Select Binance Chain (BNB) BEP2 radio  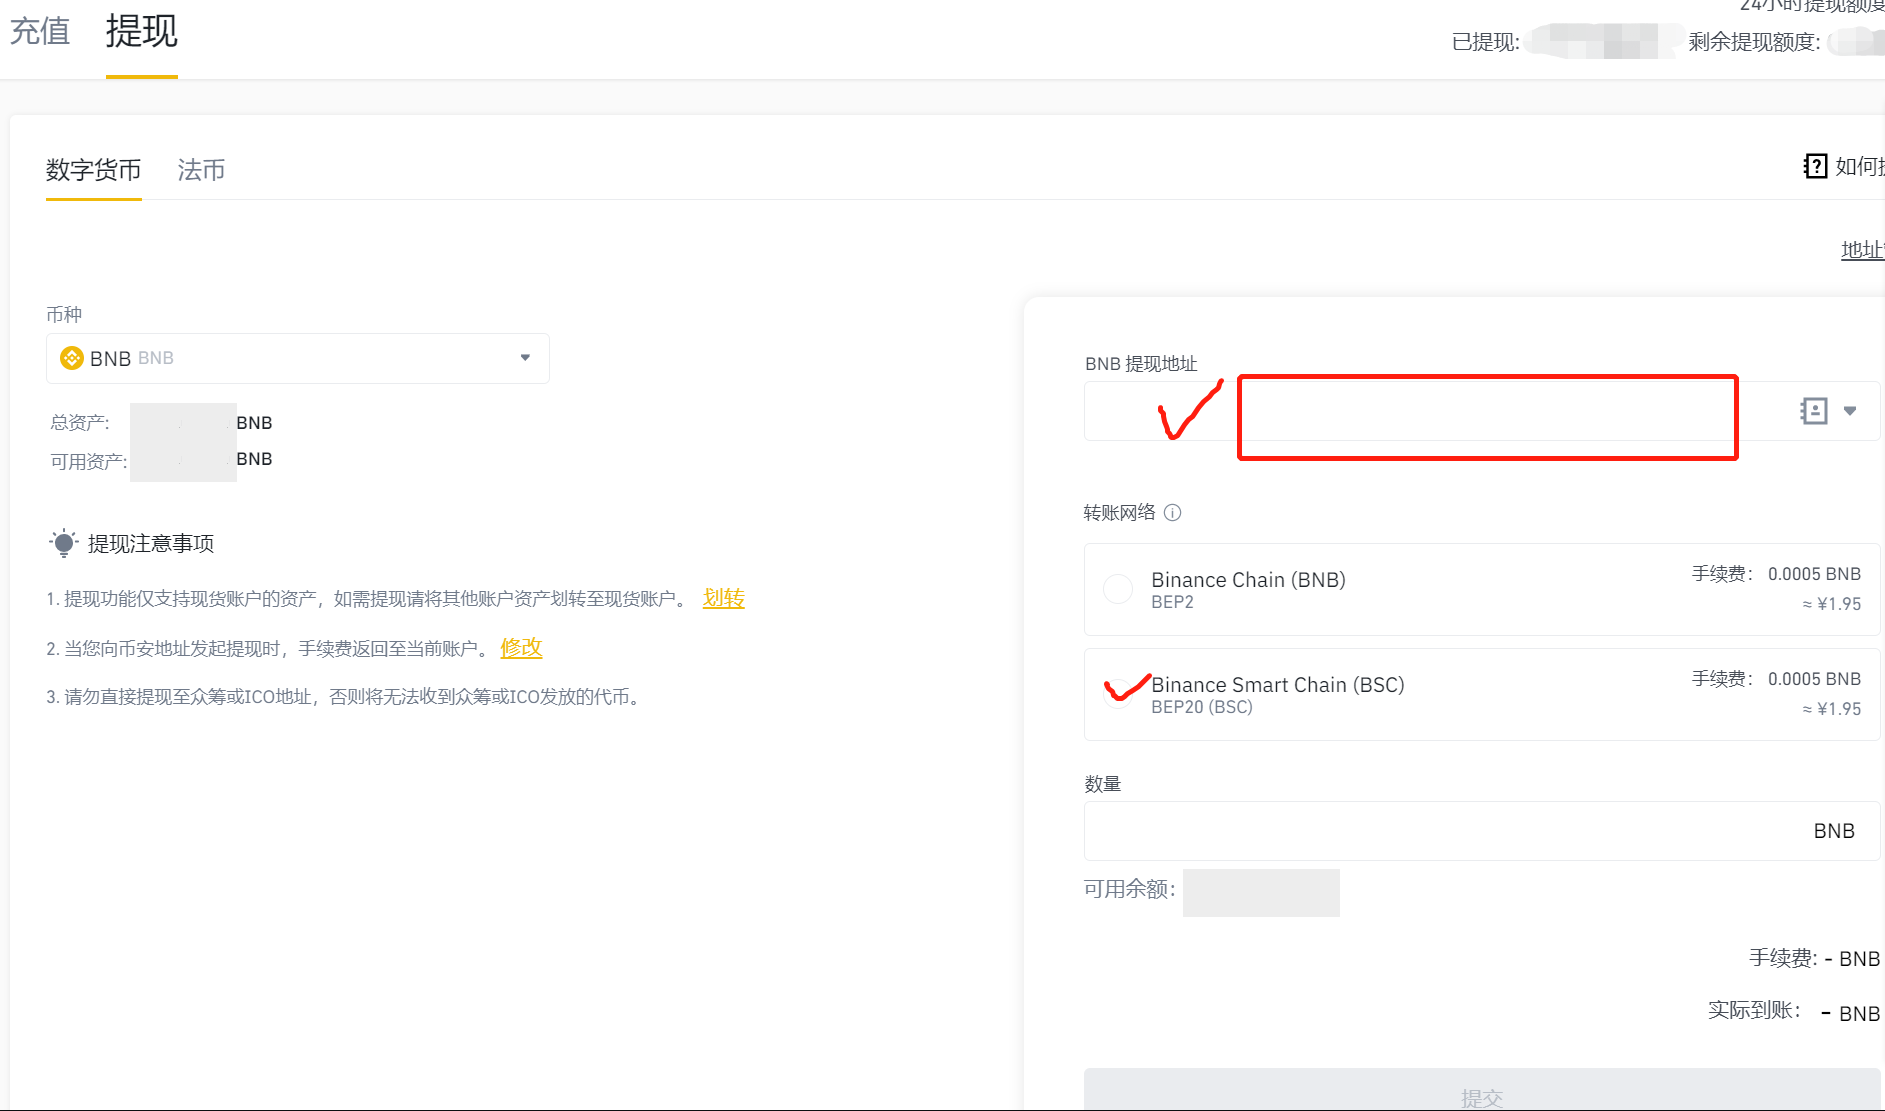(1118, 589)
